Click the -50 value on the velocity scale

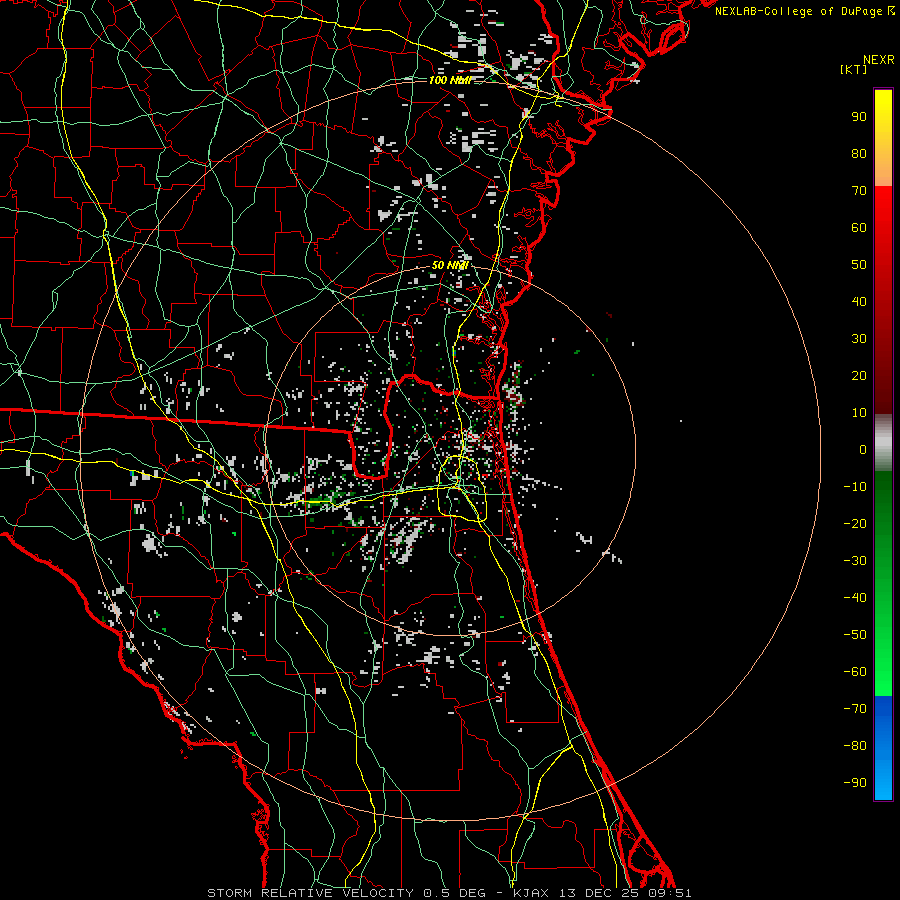click(x=855, y=635)
